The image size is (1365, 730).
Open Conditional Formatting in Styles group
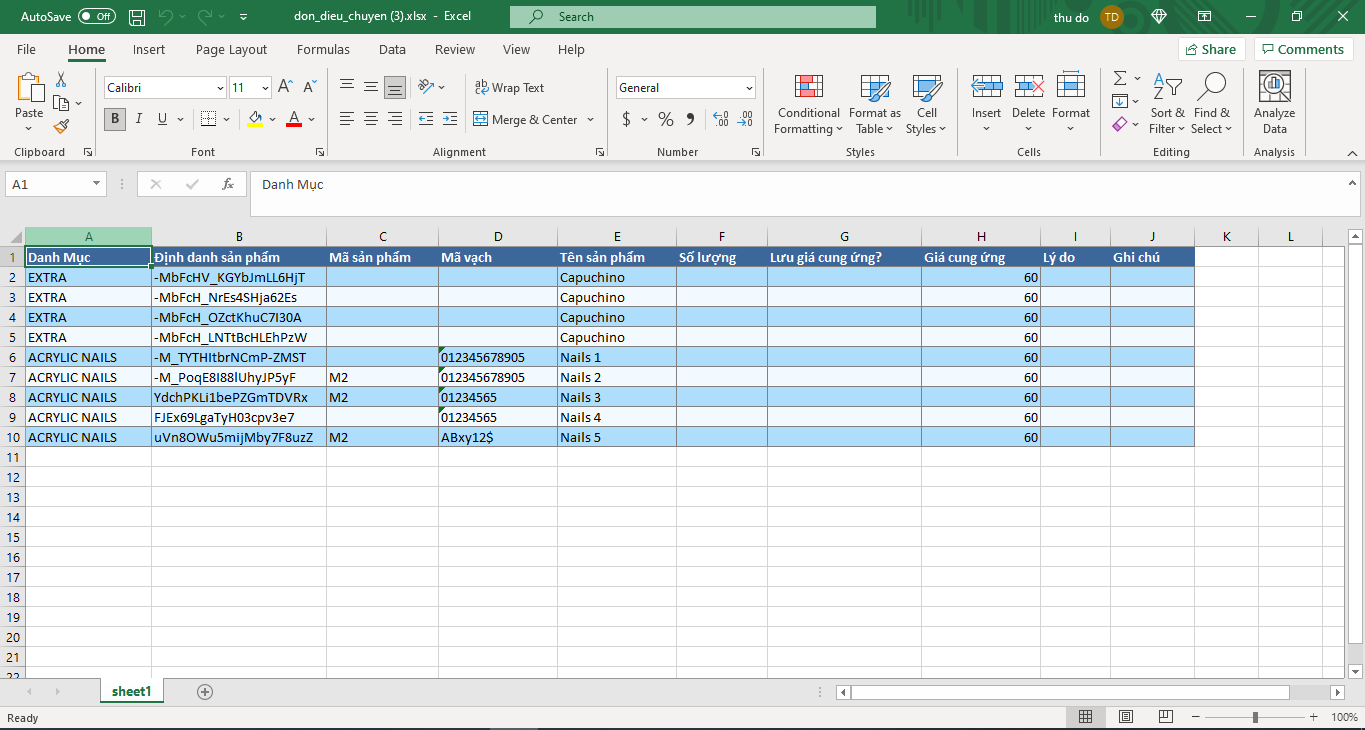808,103
